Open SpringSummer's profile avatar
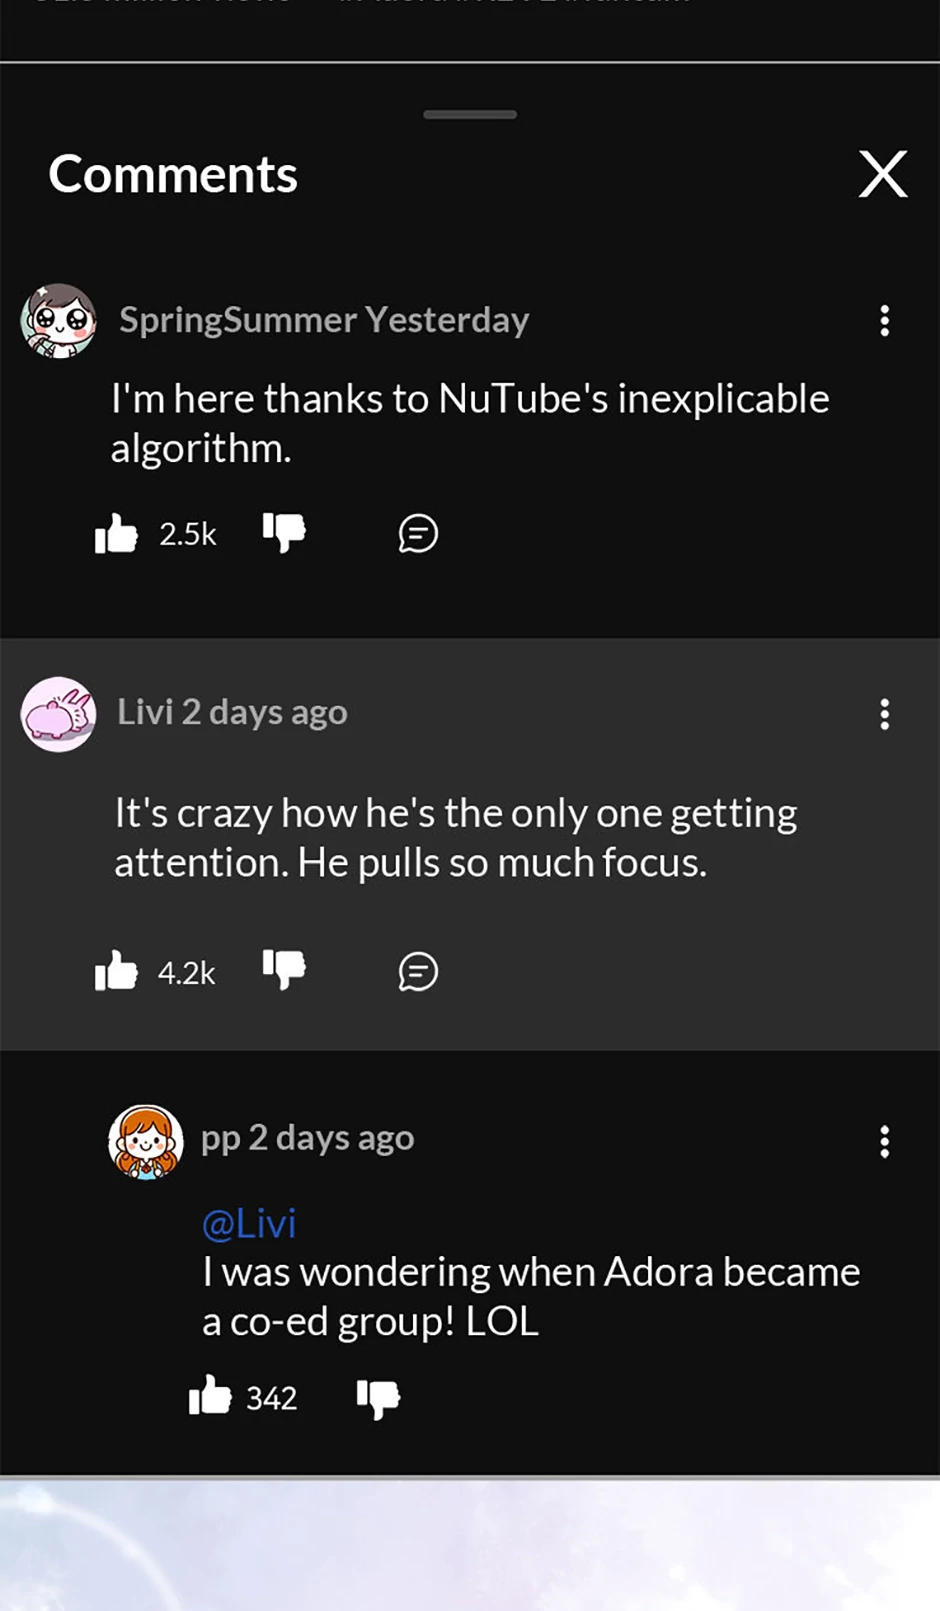940x1611 pixels. (x=59, y=321)
